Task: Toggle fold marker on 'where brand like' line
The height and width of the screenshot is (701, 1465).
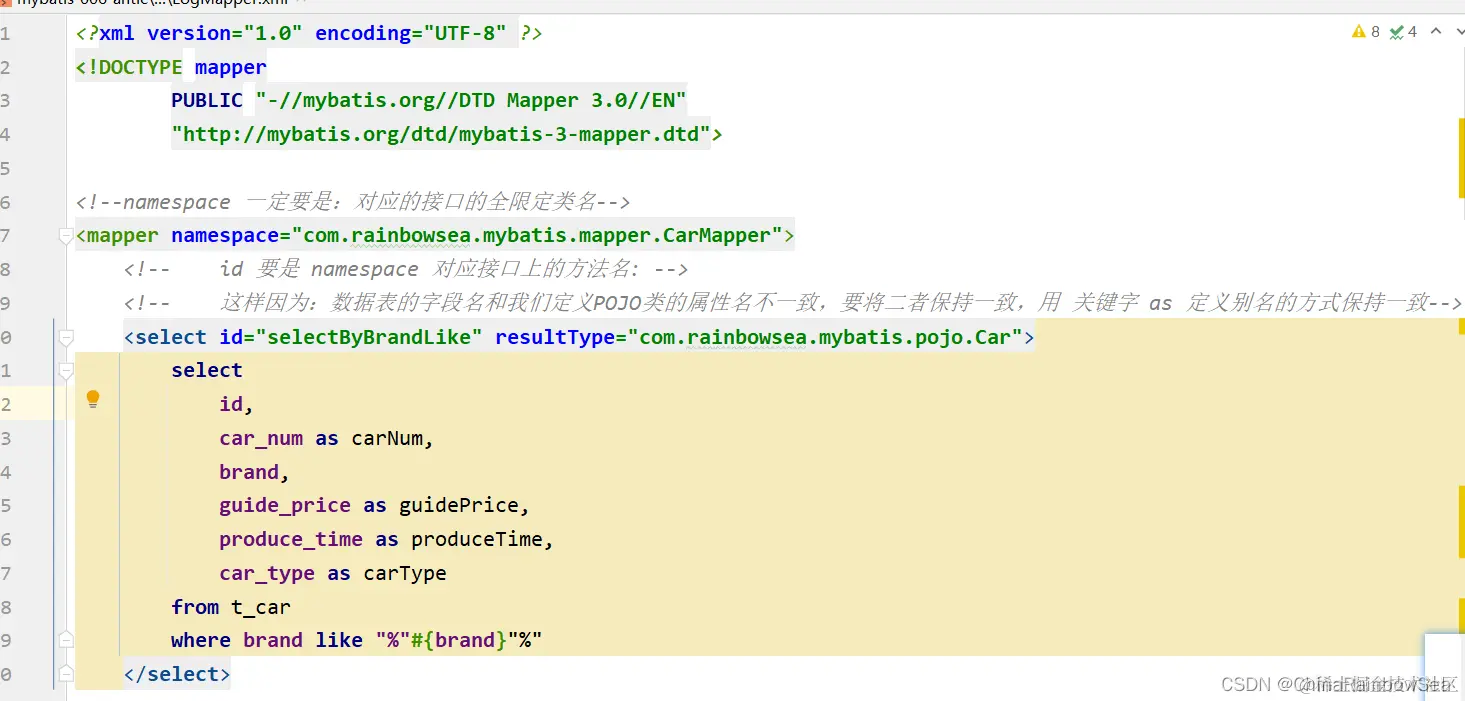Action: pos(66,640)
